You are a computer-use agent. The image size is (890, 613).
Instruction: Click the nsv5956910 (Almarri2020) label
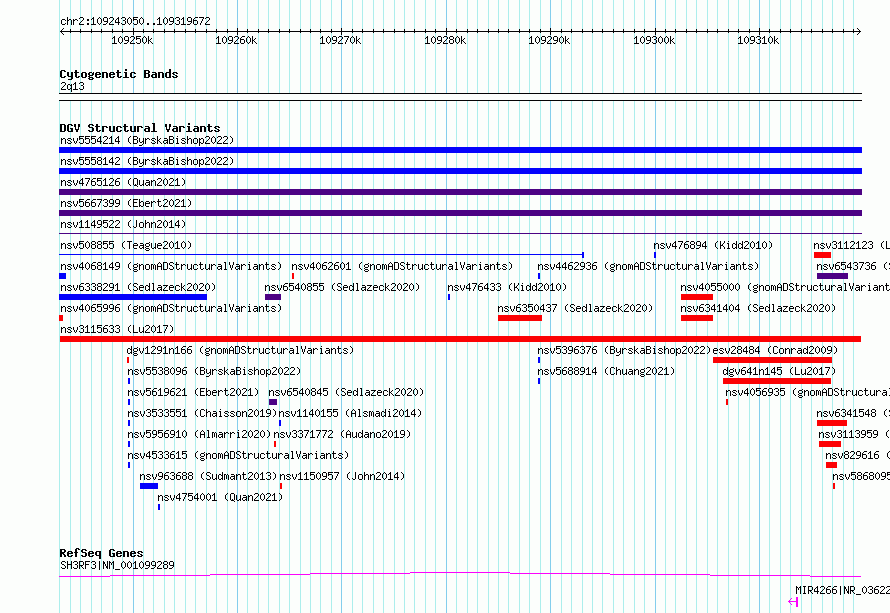(199, 434)
